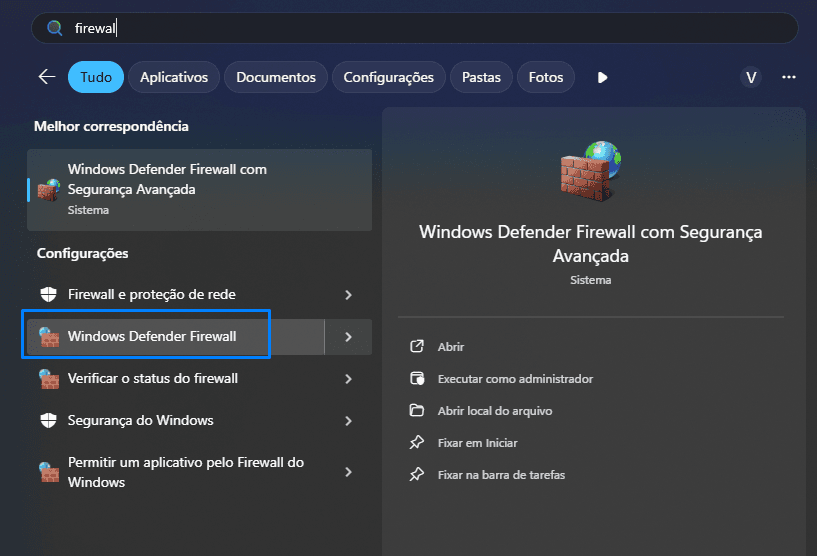Expand Segurança do Windows chevron
Image resolution: width=817 pixels, height=556 pixels.
pos(349,421)
